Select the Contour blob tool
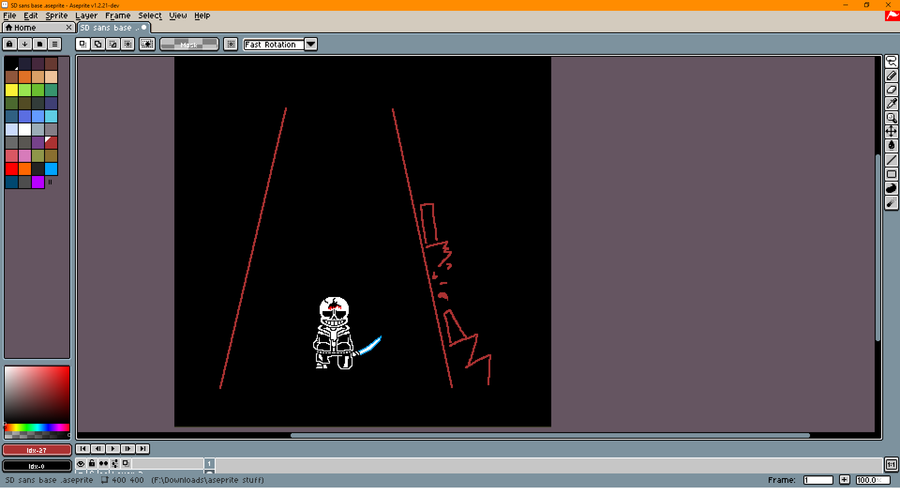The image size is (900, 488). [x=891, y=188]
